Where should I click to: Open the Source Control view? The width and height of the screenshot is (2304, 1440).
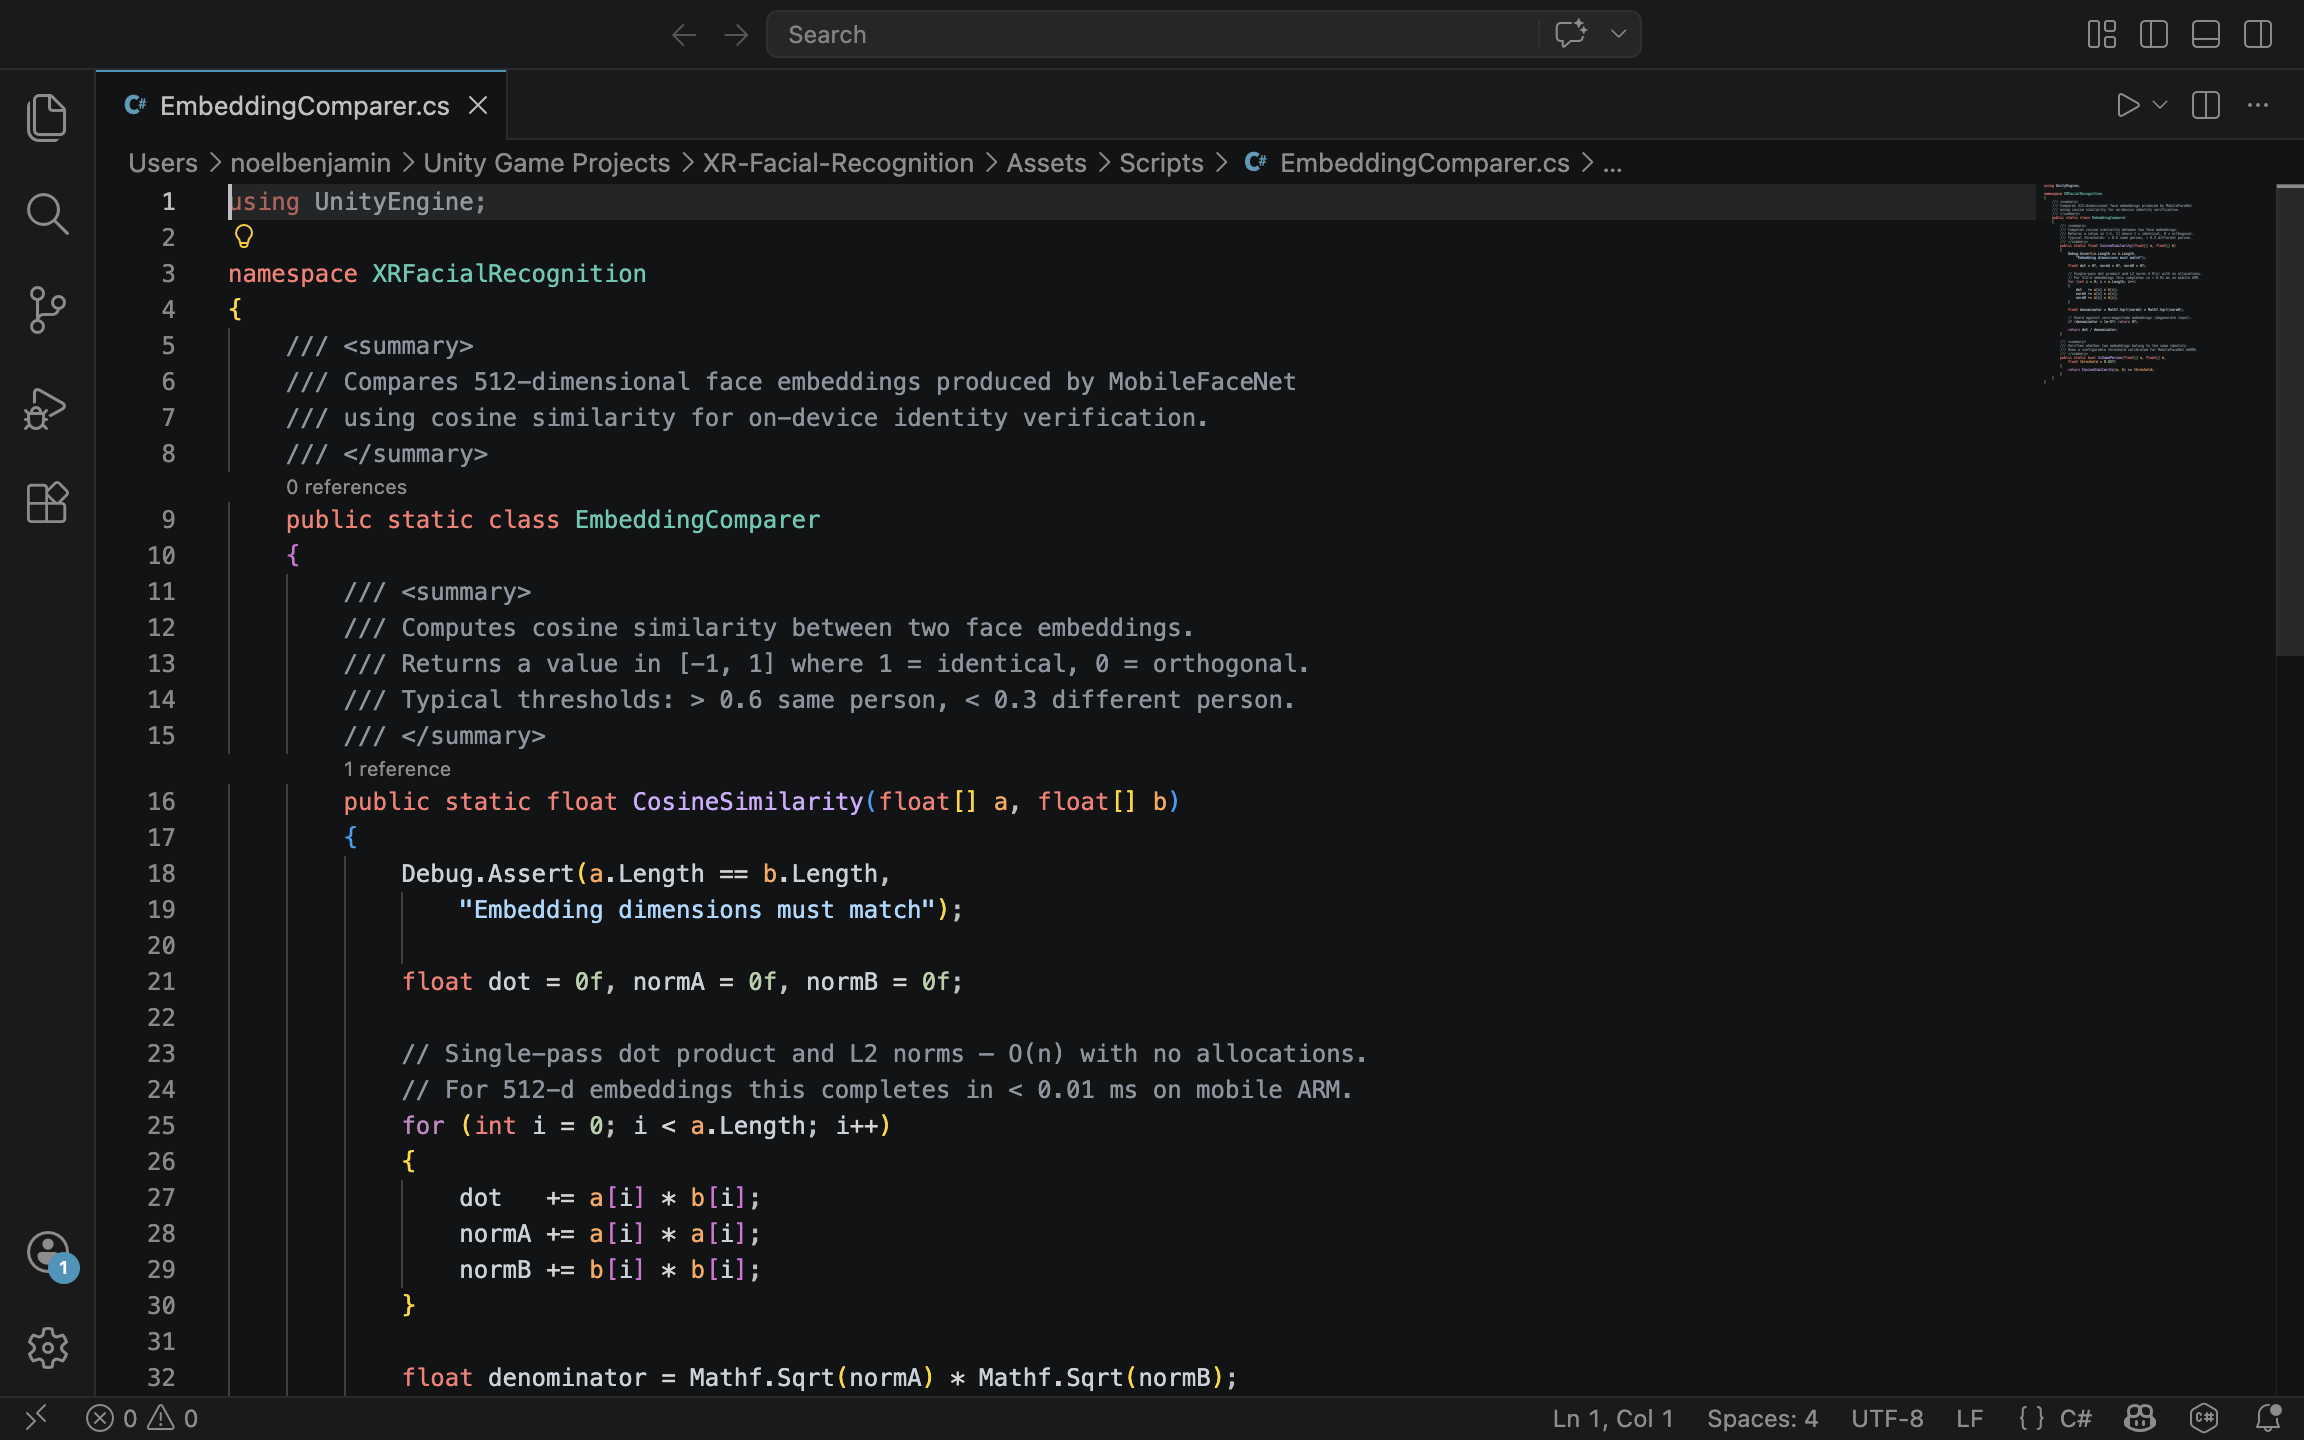click(47, 310)
